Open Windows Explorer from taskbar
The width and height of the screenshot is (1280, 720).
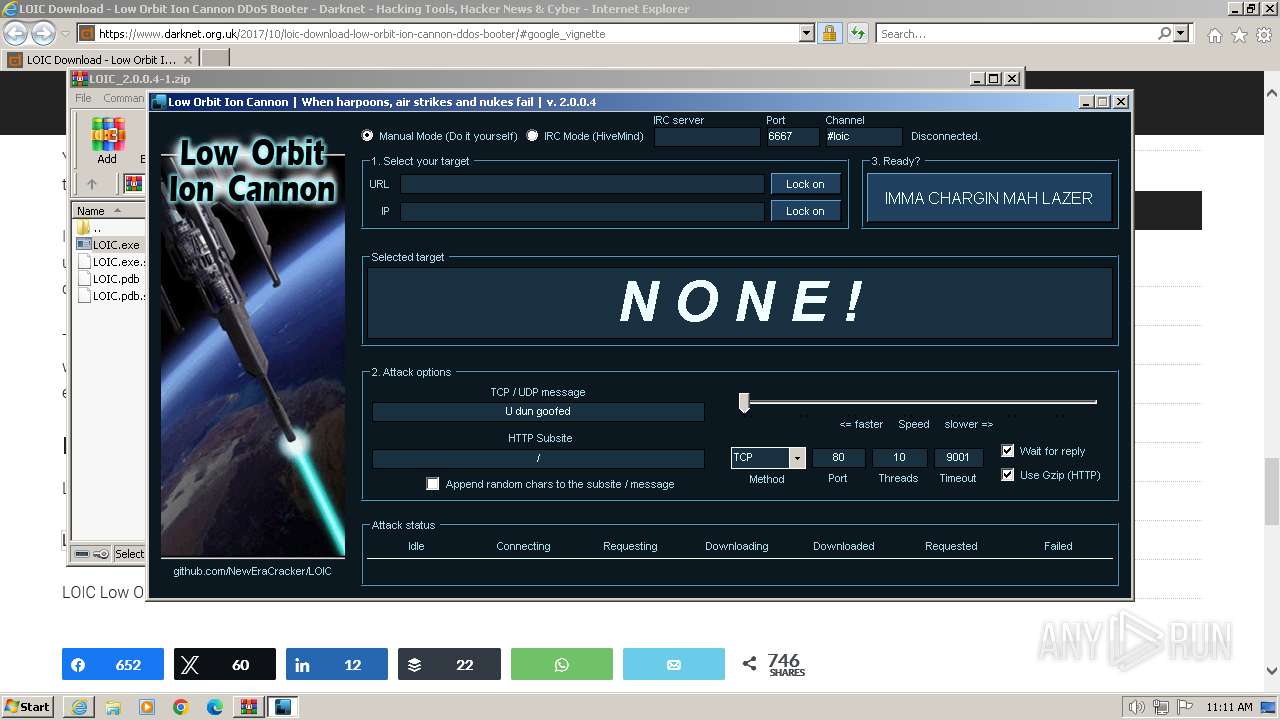(x=112, y=707)
